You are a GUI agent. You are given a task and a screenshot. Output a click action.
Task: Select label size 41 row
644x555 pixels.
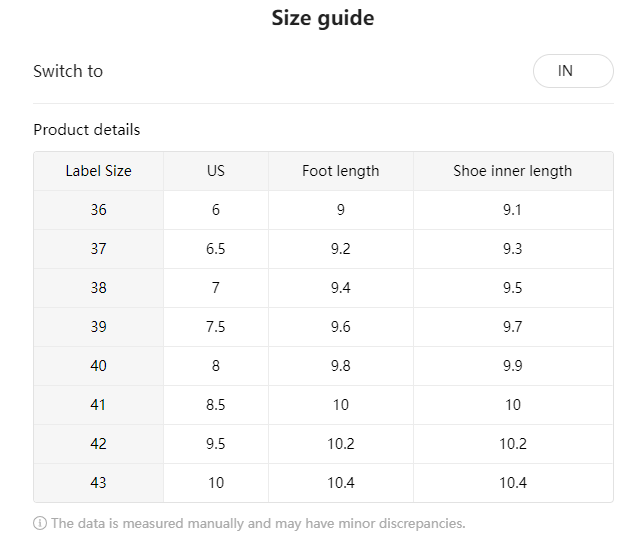pyautogui.click(x=323, y=405)
